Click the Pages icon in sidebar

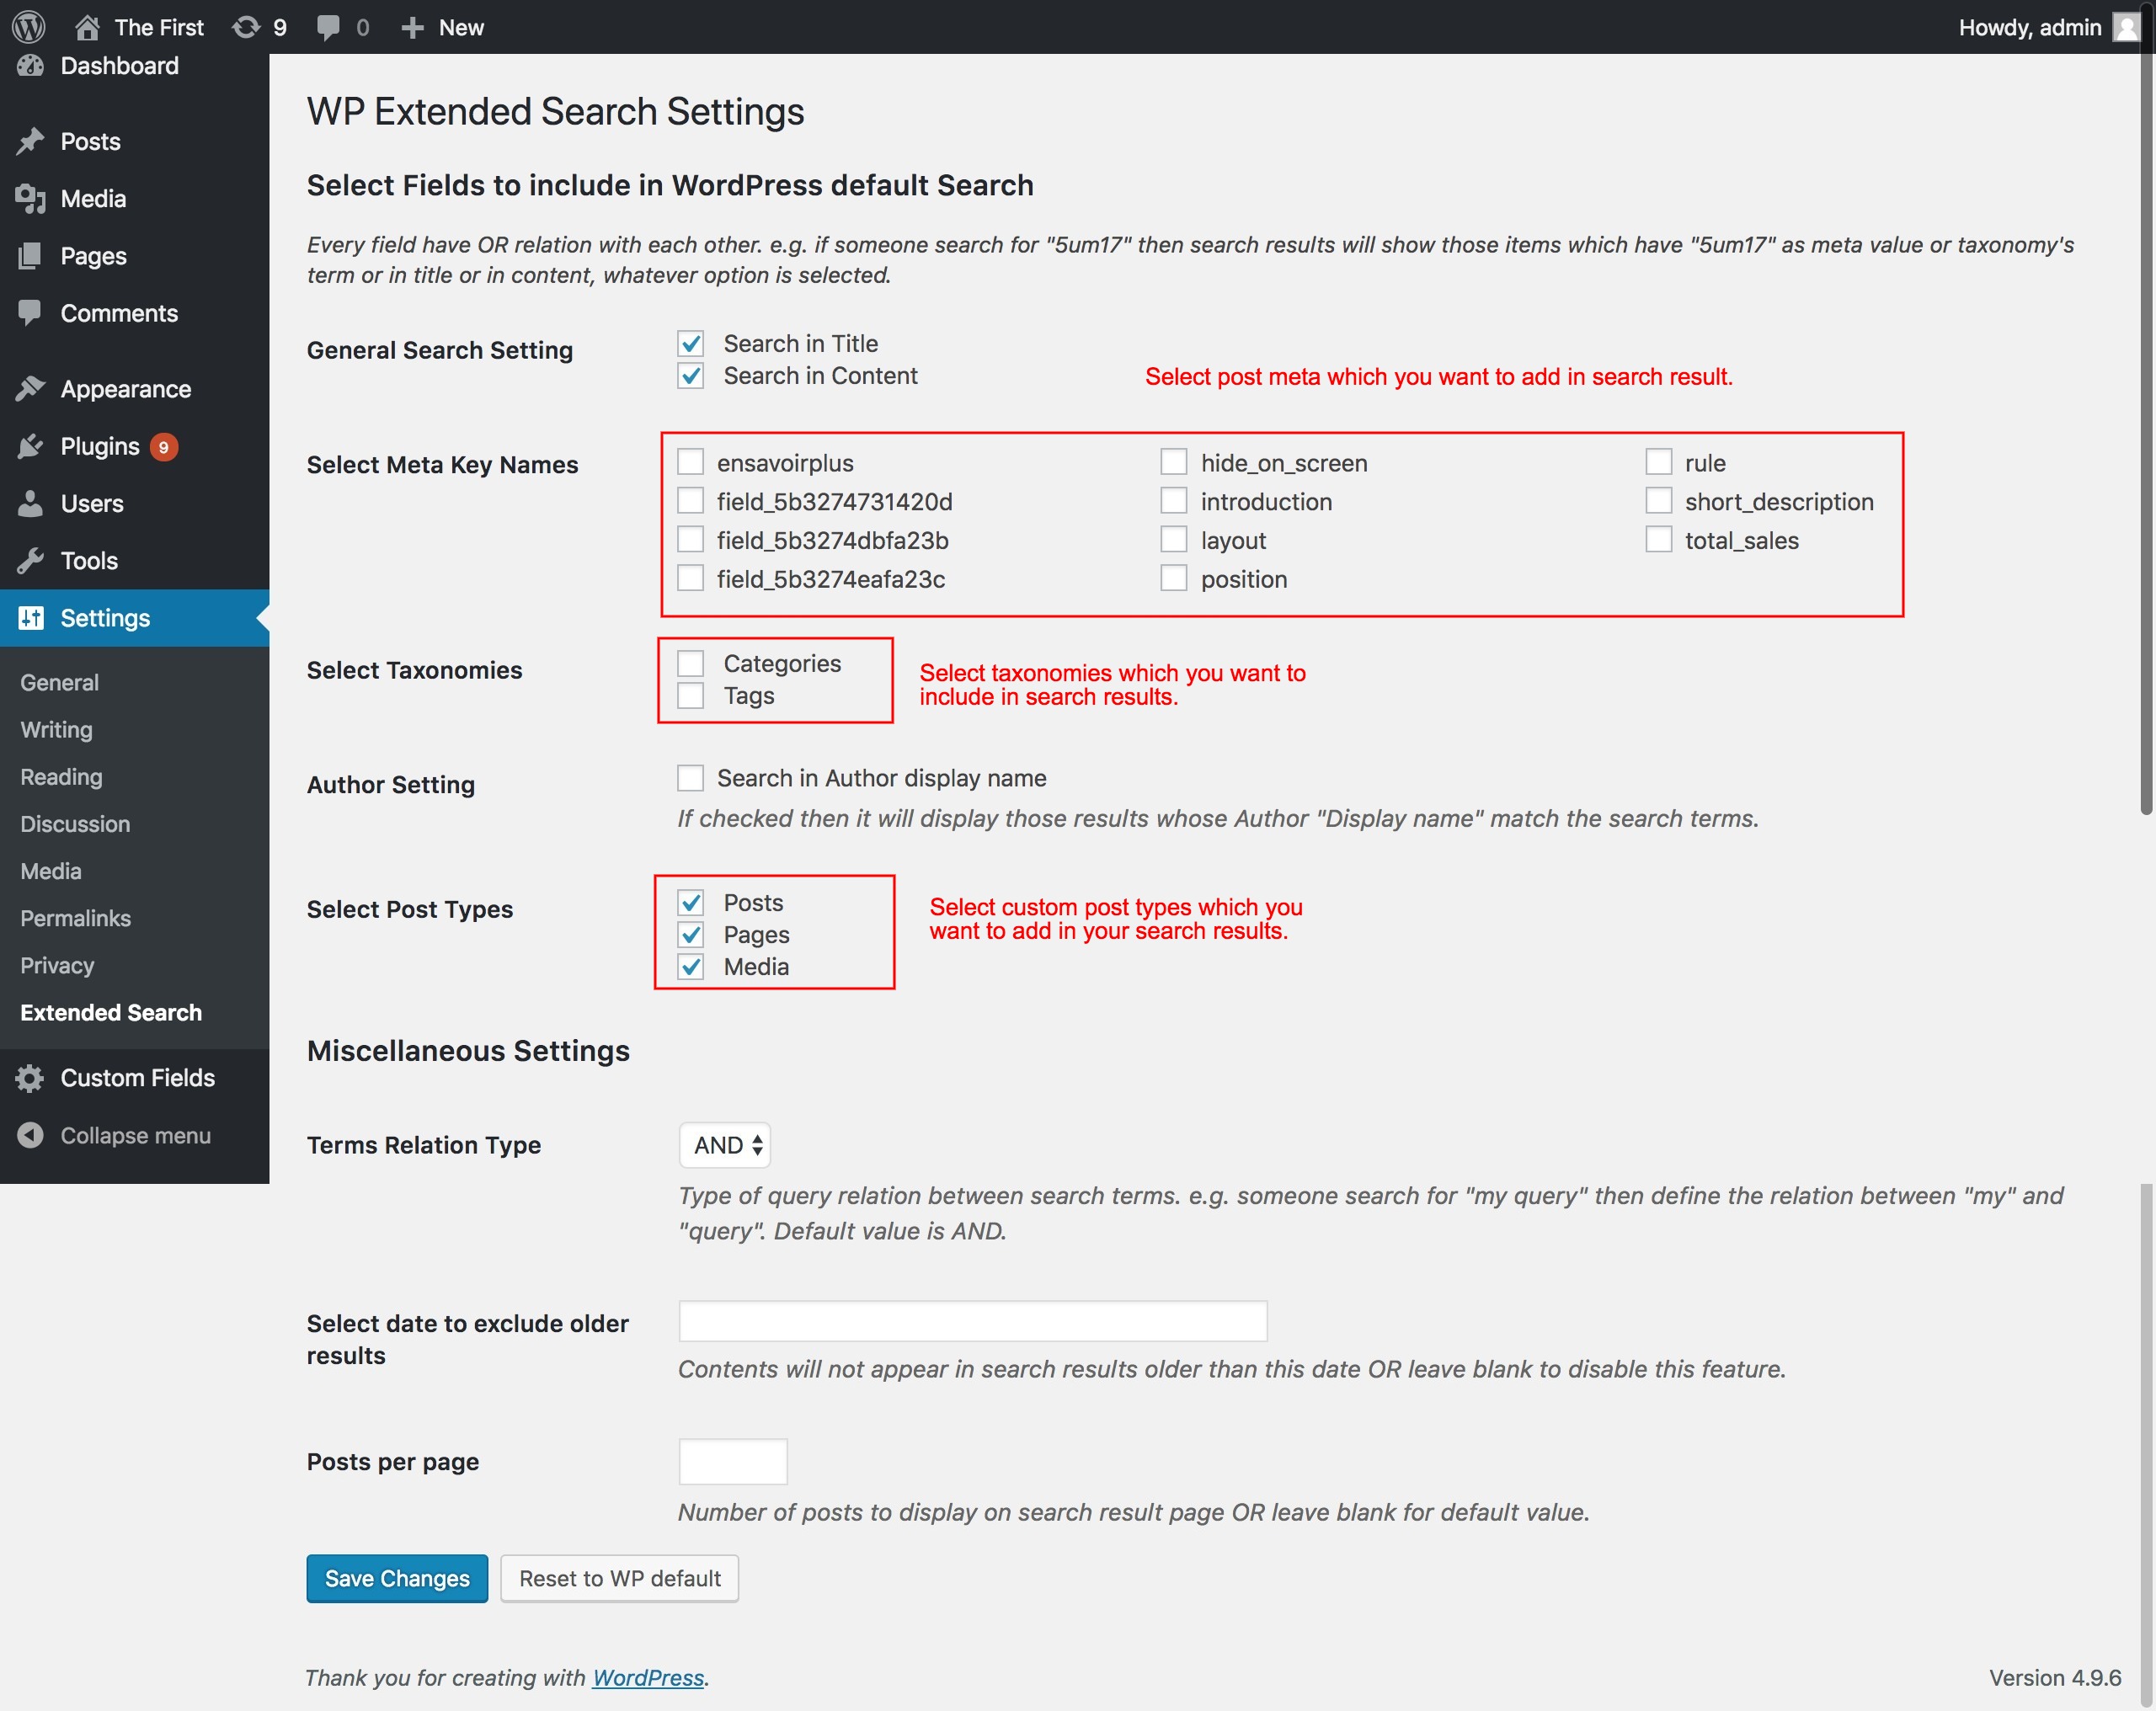click(x=30, y=256)
